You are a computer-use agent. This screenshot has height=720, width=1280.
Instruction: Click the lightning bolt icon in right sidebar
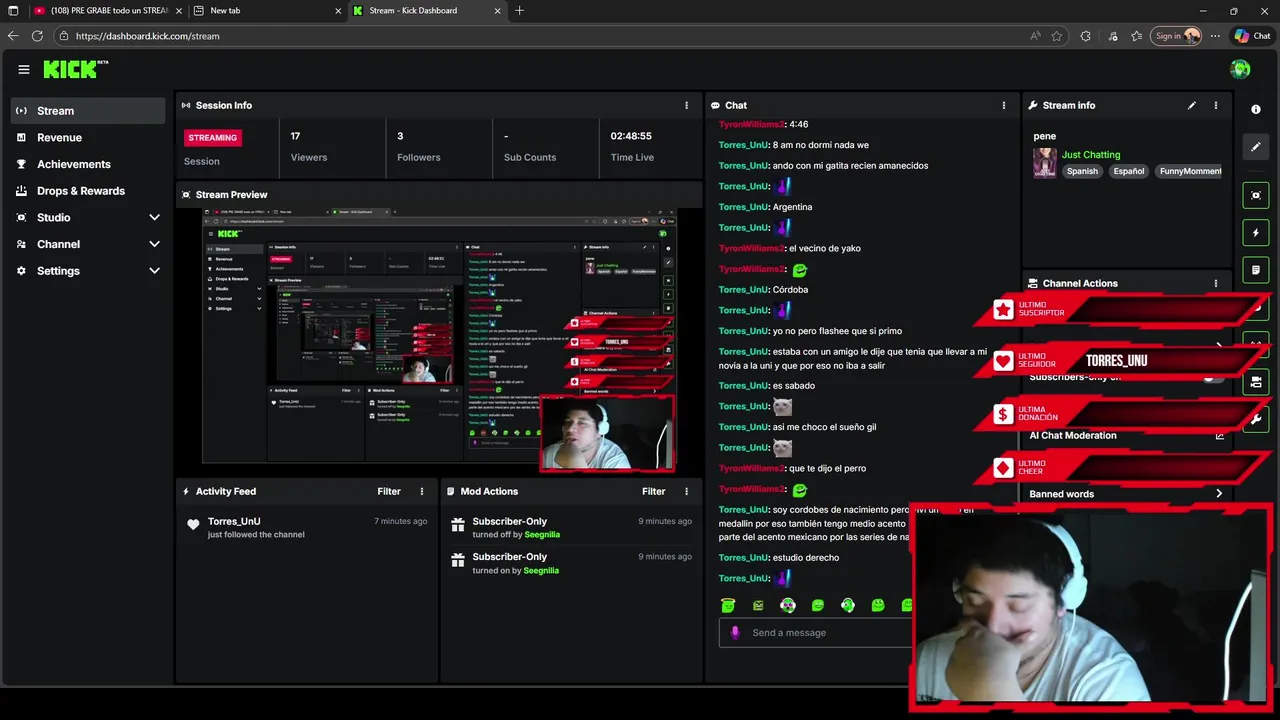tap(1256, 233)
